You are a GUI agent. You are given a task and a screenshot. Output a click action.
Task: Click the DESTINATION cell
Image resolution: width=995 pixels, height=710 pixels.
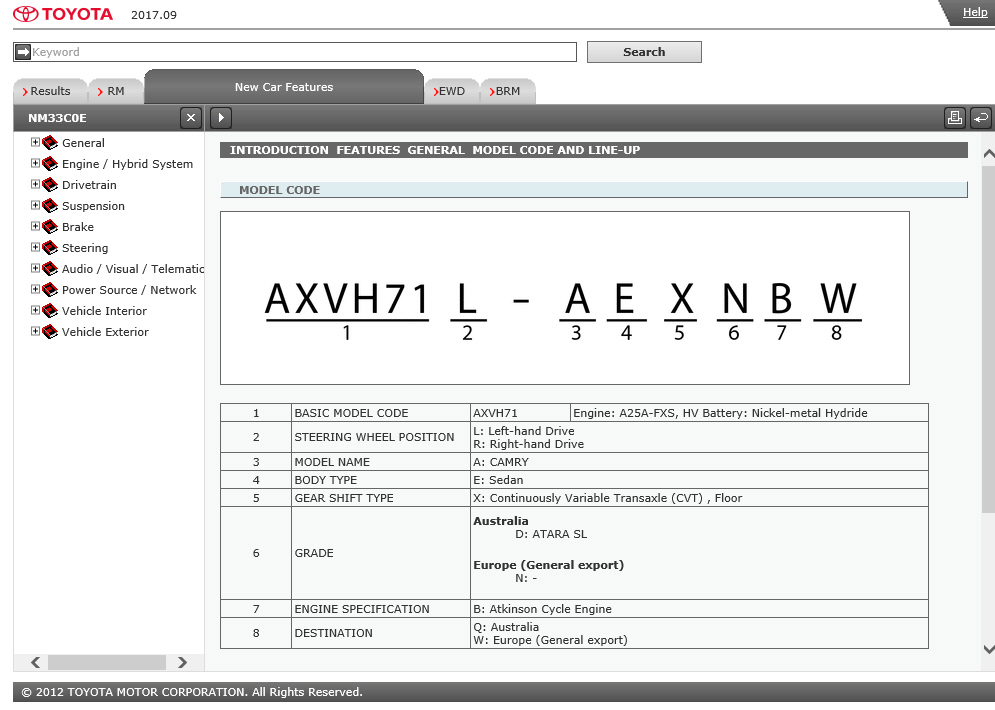pyautogui.click(x=381, y=633)
